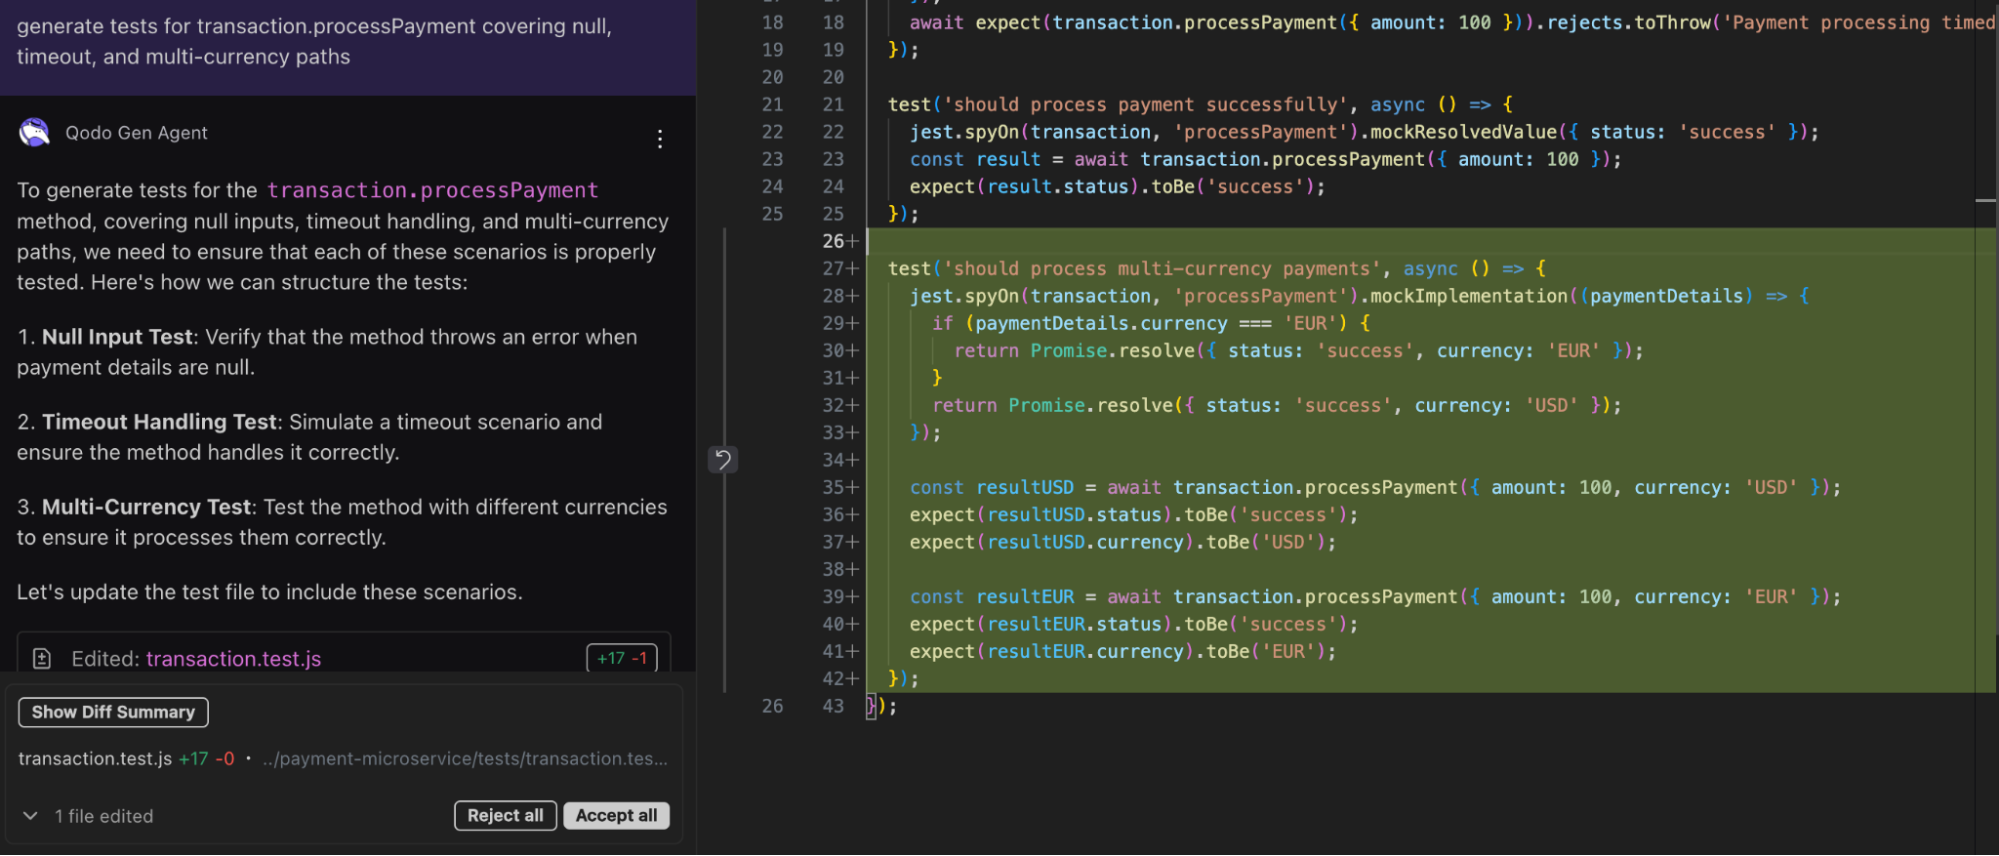Click line 35 const resultUSD statement
This screenshot has width=1999, height=856.
[x=1374, y=487]
